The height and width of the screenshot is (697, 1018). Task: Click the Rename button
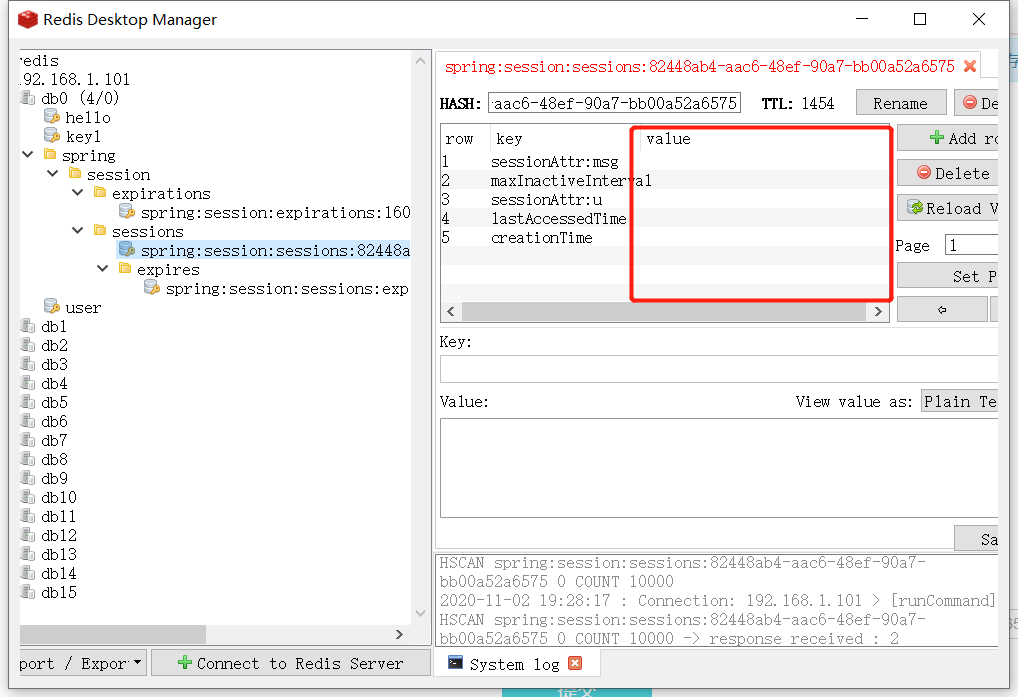click(x=900, y=103)
